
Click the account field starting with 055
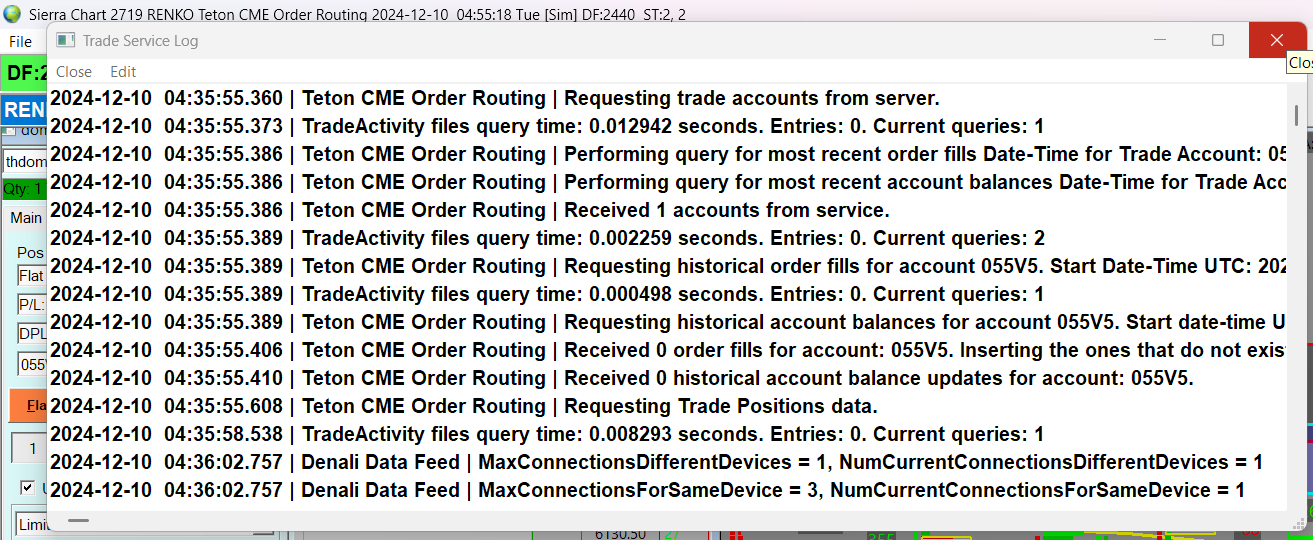coord(32,365)
